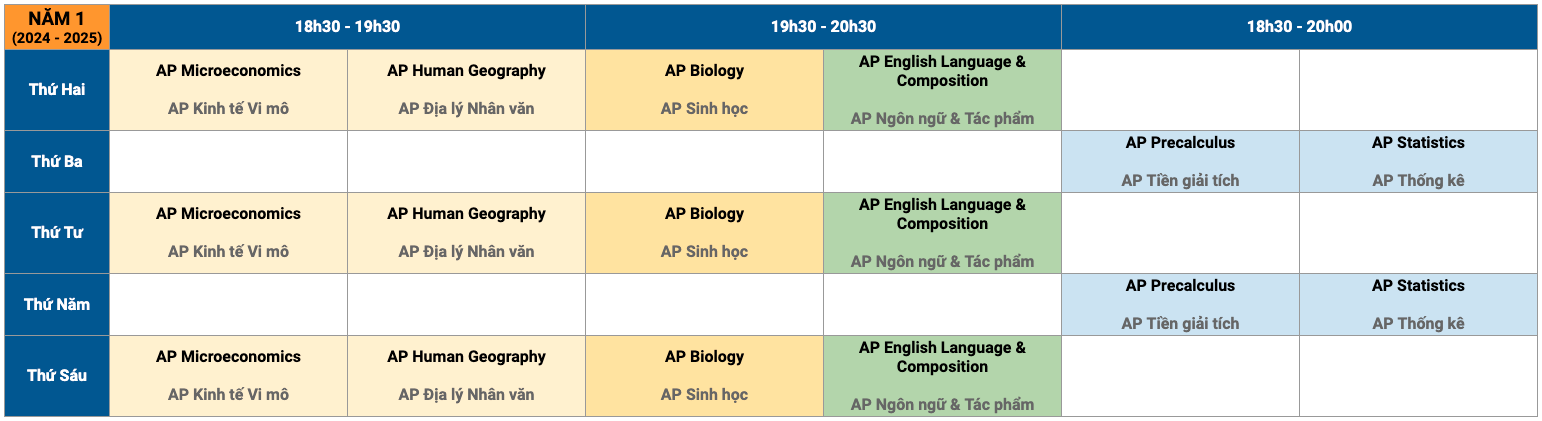Click the Thứ Năm row header

point(57,304)
